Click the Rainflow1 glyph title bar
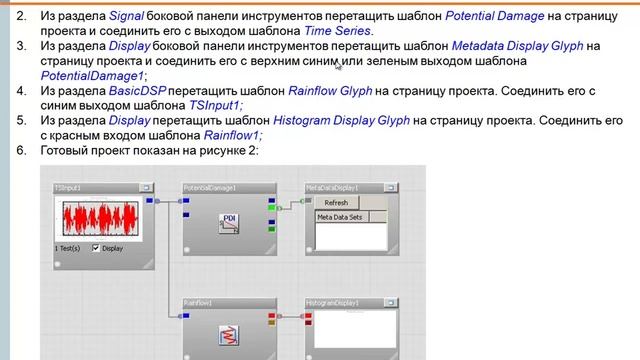 pyautogui.click(x=229, y=302)
